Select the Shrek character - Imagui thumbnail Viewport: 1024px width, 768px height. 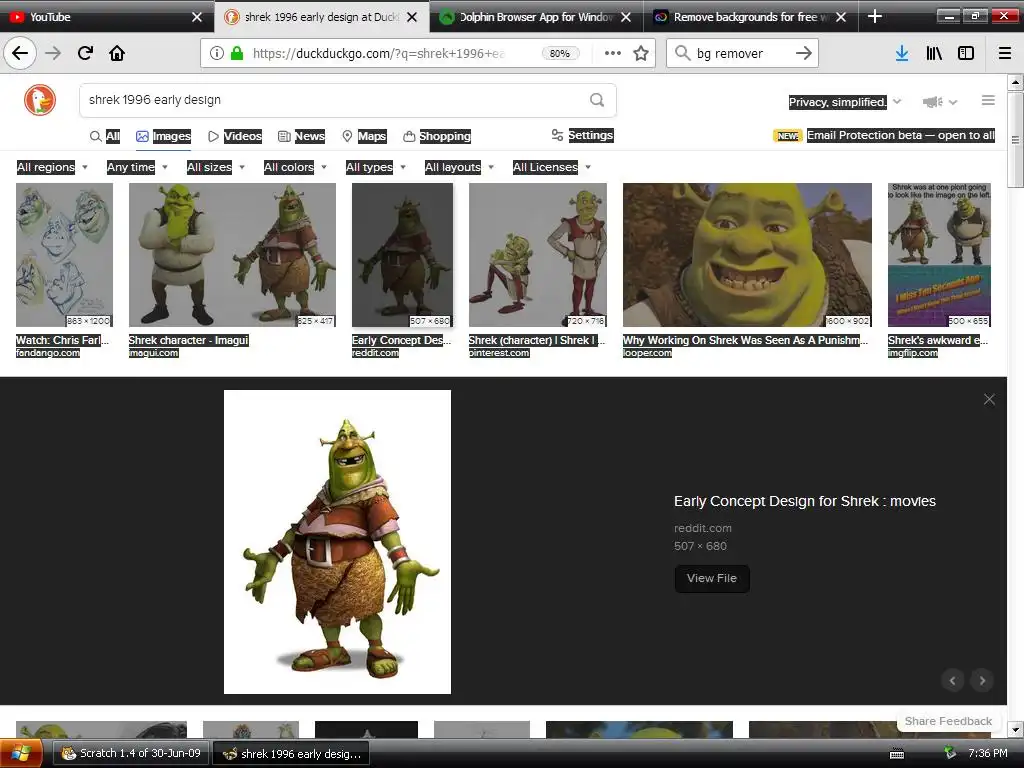click(232, 255)
